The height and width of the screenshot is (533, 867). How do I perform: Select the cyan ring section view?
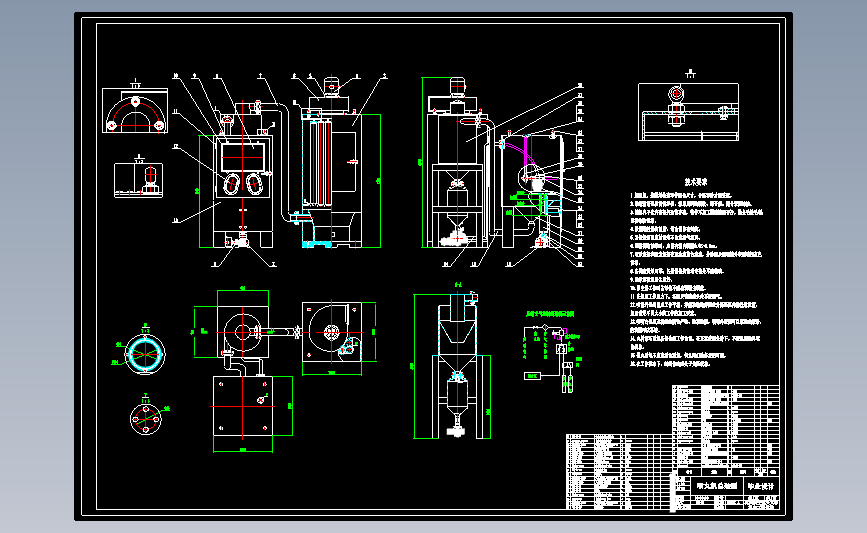point(145,354)
